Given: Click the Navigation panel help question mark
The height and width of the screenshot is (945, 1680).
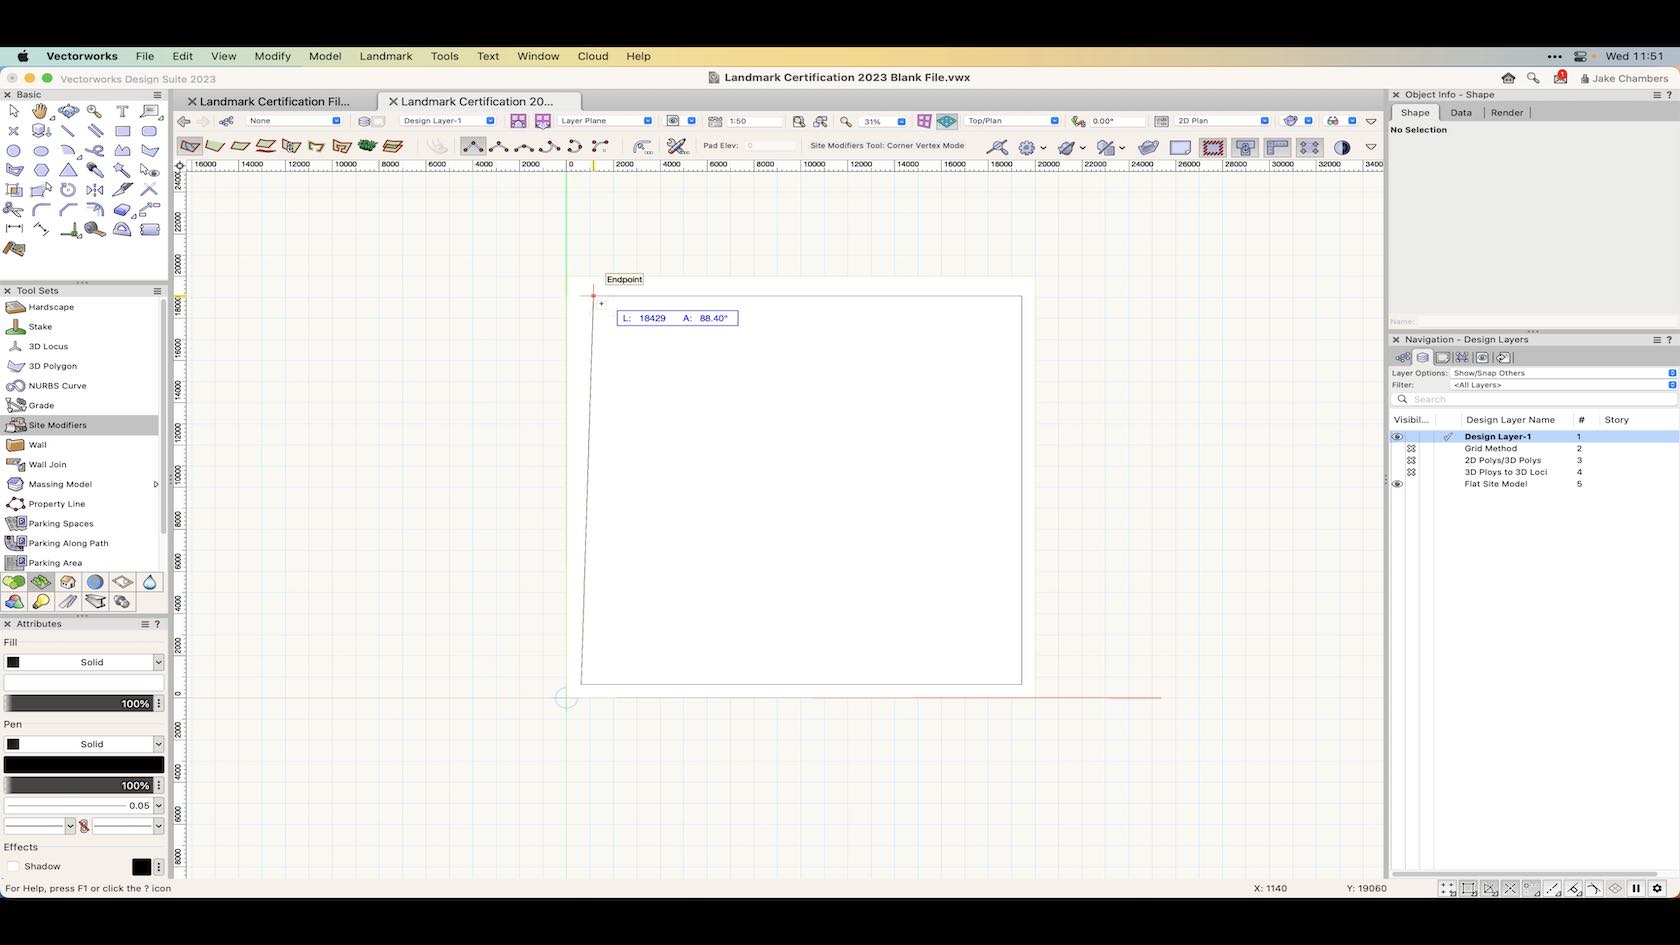Looking at the screenshot, I should click(1669, 340).
